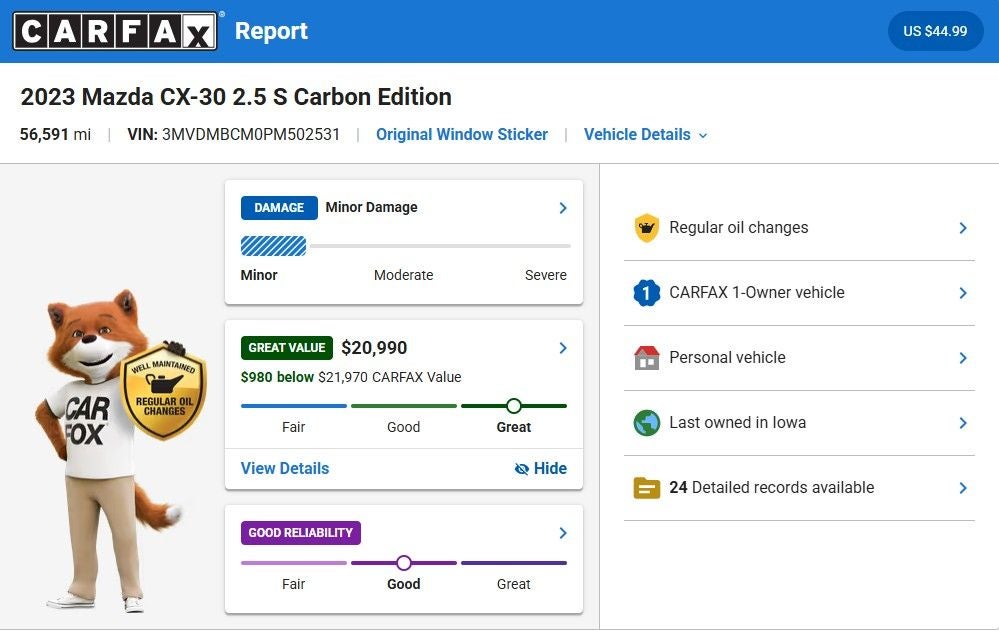Click the yellow detailed records folder icon
Image resolution: width=999 pixels, height=631 pixels.
[x=647, y=488]
